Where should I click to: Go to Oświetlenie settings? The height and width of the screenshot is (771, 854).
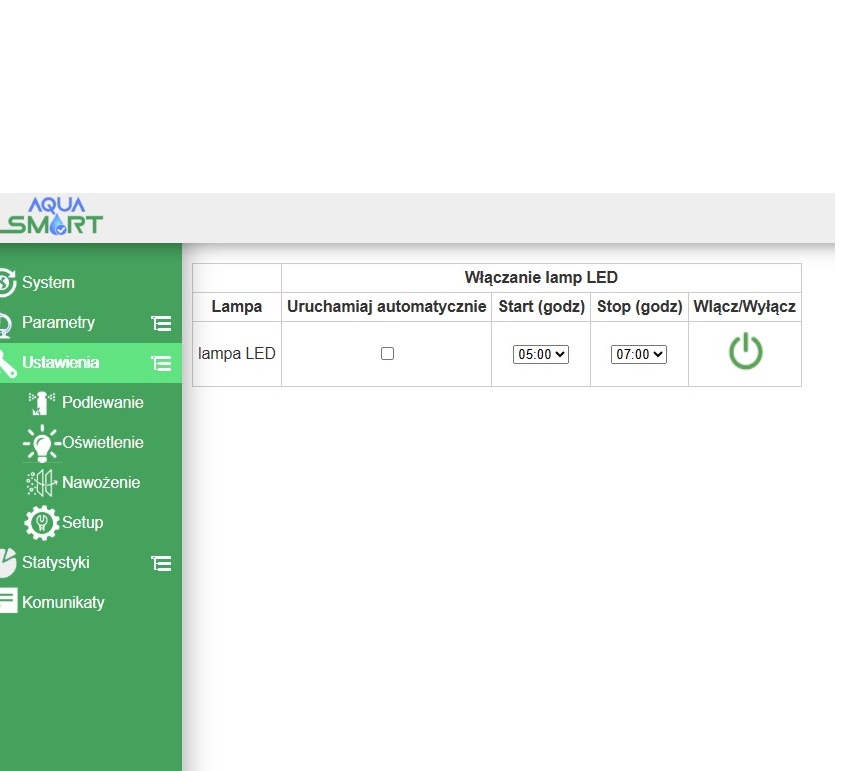tap(103, 442)
